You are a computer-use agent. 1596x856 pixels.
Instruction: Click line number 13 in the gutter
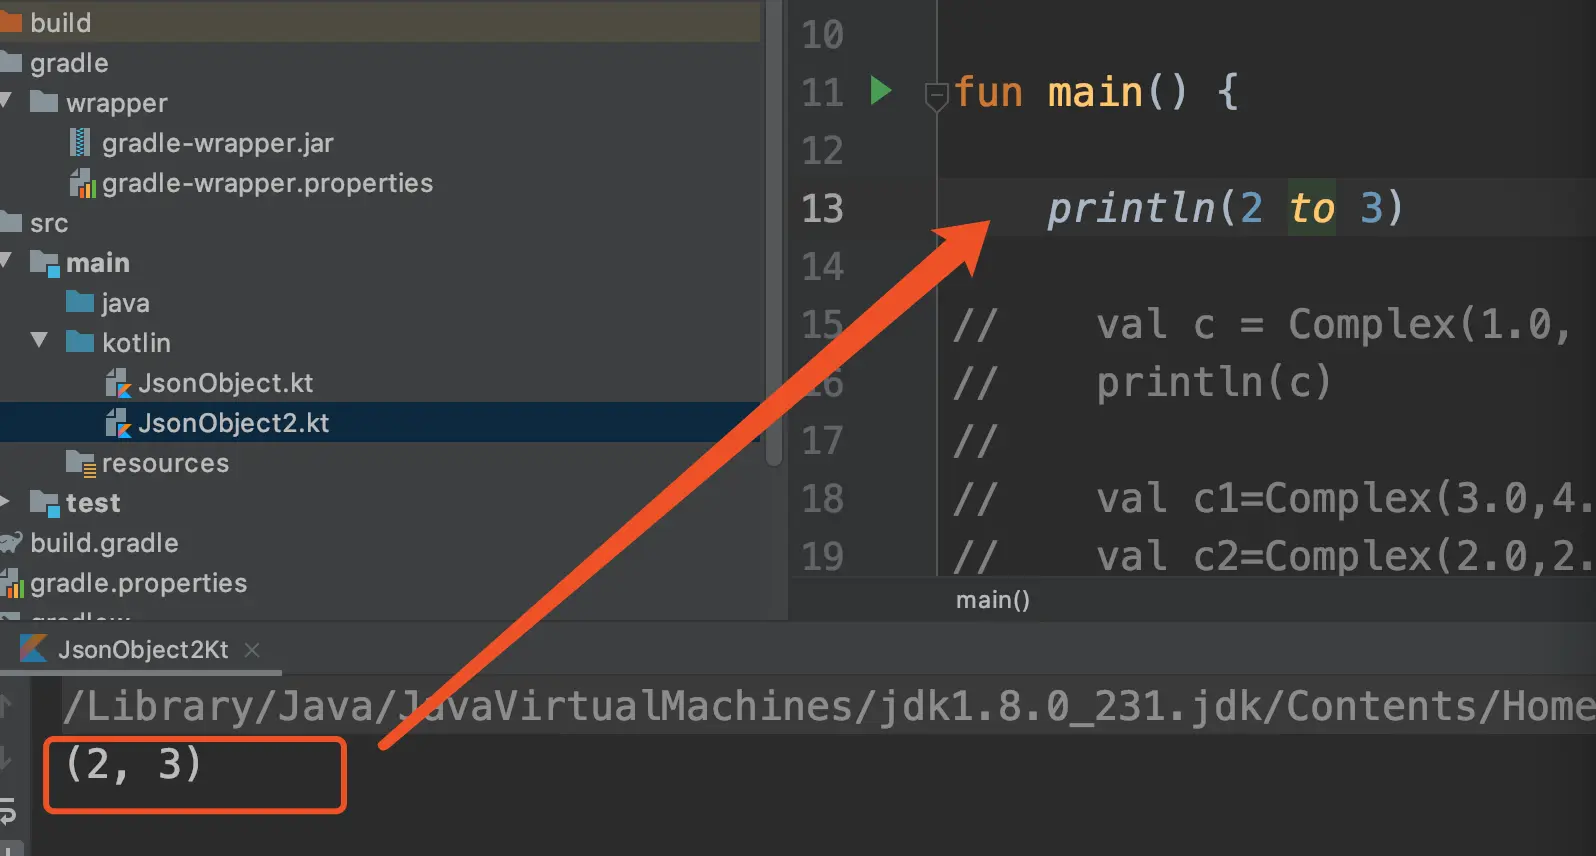(x=822, y=209)
